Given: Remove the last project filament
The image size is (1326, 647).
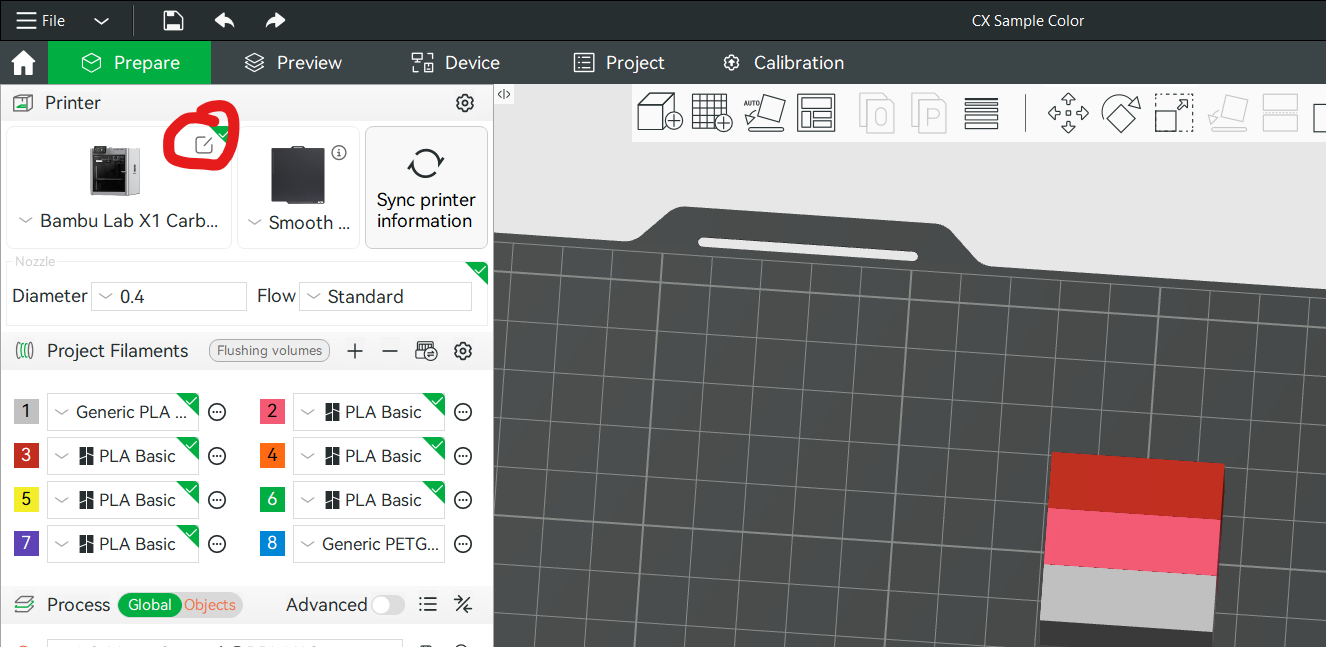Looking at the screenshot, I should [390, 351].
